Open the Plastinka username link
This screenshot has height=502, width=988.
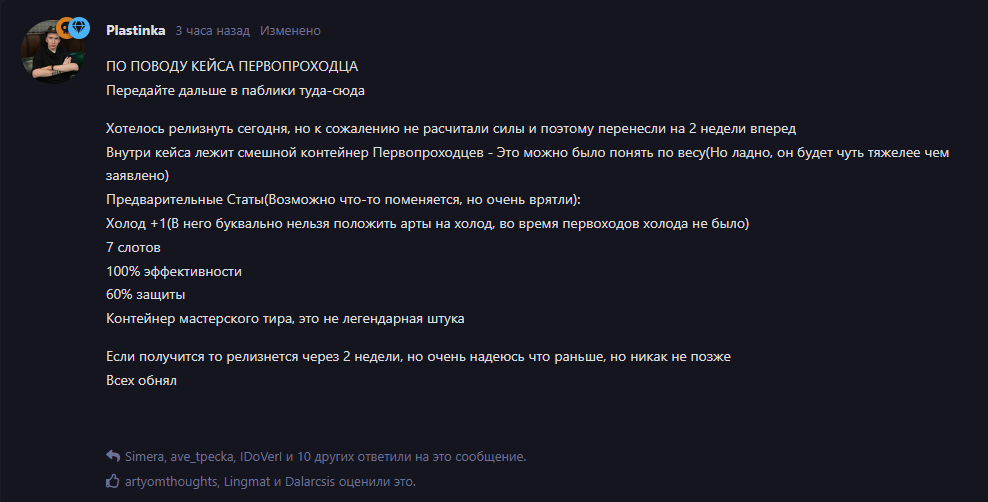pos(135,30)
